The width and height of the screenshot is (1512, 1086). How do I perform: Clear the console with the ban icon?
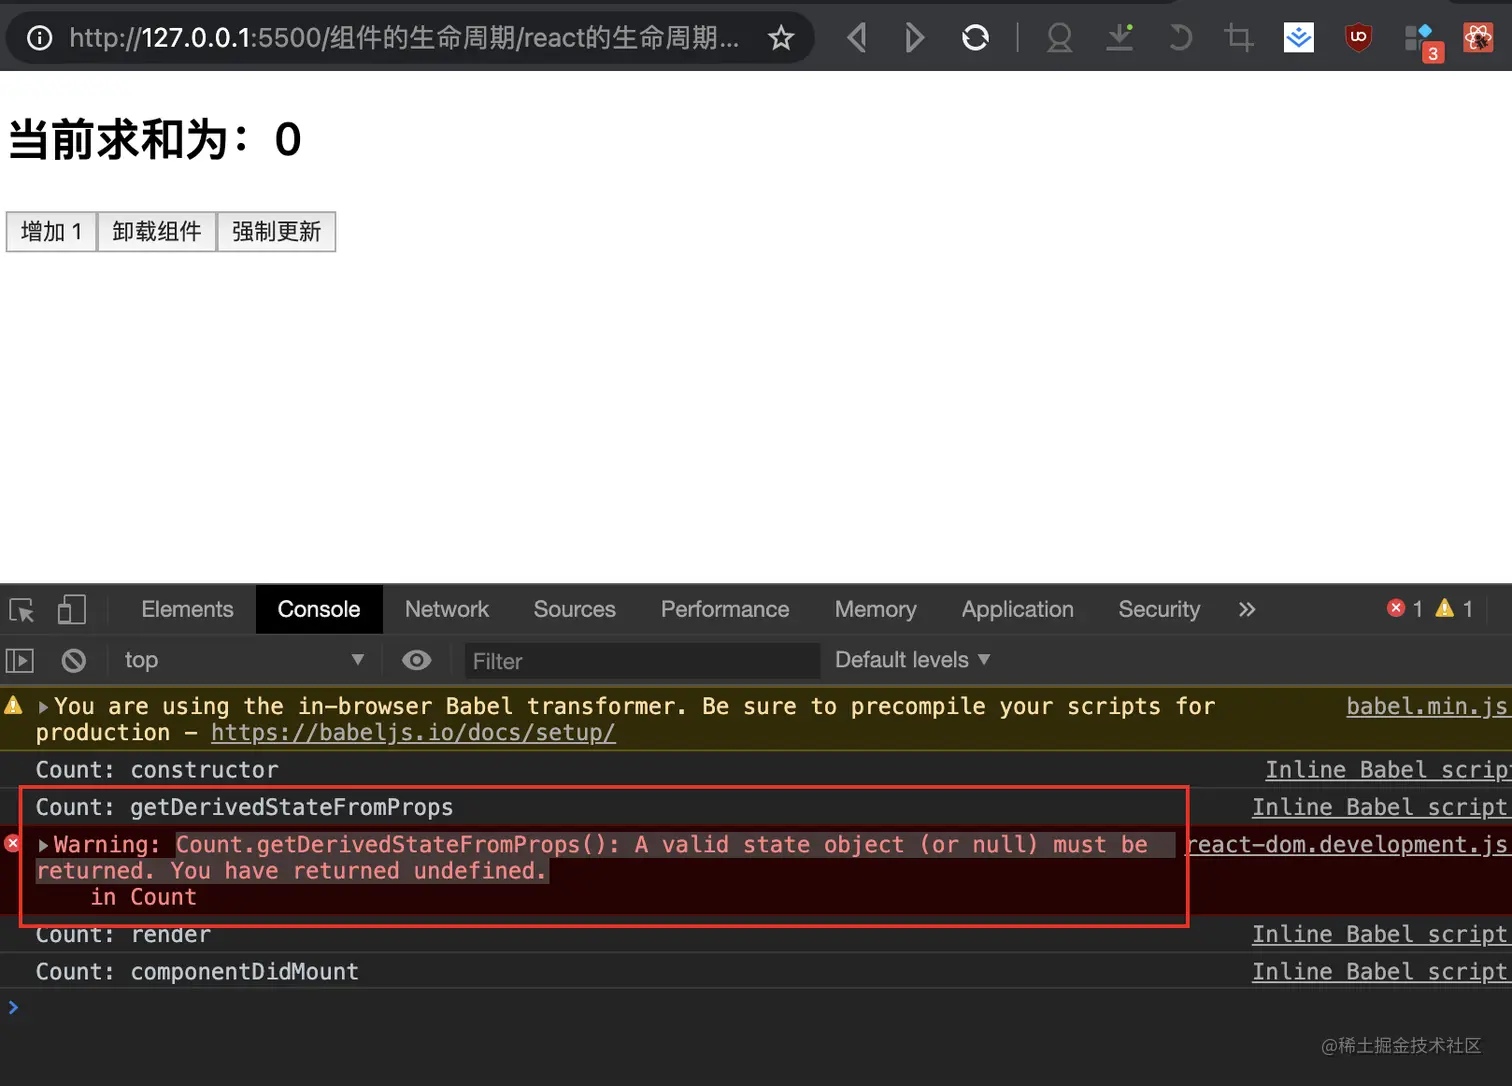tap(74, 661)
